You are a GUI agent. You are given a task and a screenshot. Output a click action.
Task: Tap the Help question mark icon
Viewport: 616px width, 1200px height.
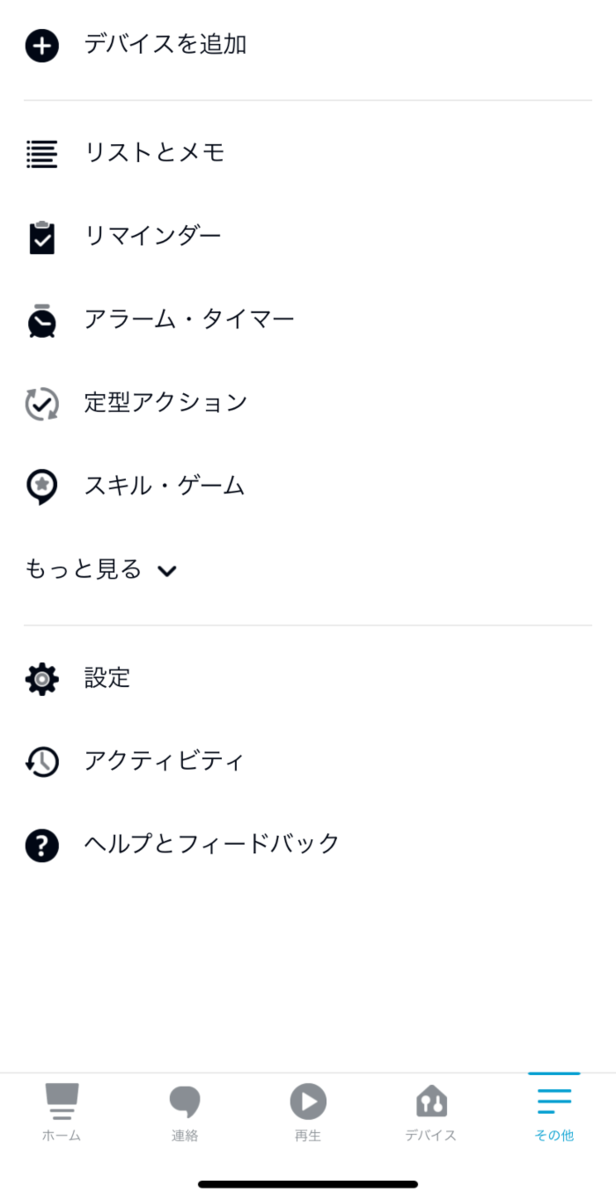tap(41, 843)
